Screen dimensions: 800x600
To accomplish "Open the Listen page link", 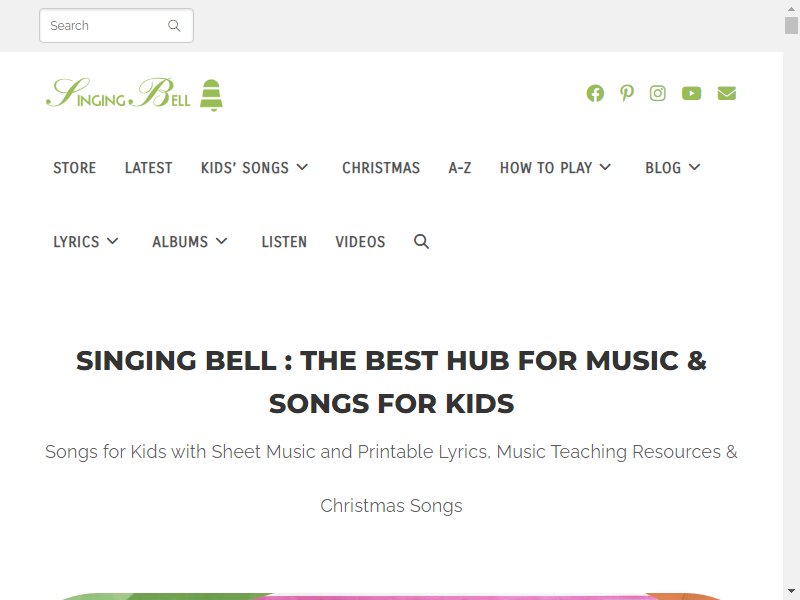I will [x=284, y=242].
